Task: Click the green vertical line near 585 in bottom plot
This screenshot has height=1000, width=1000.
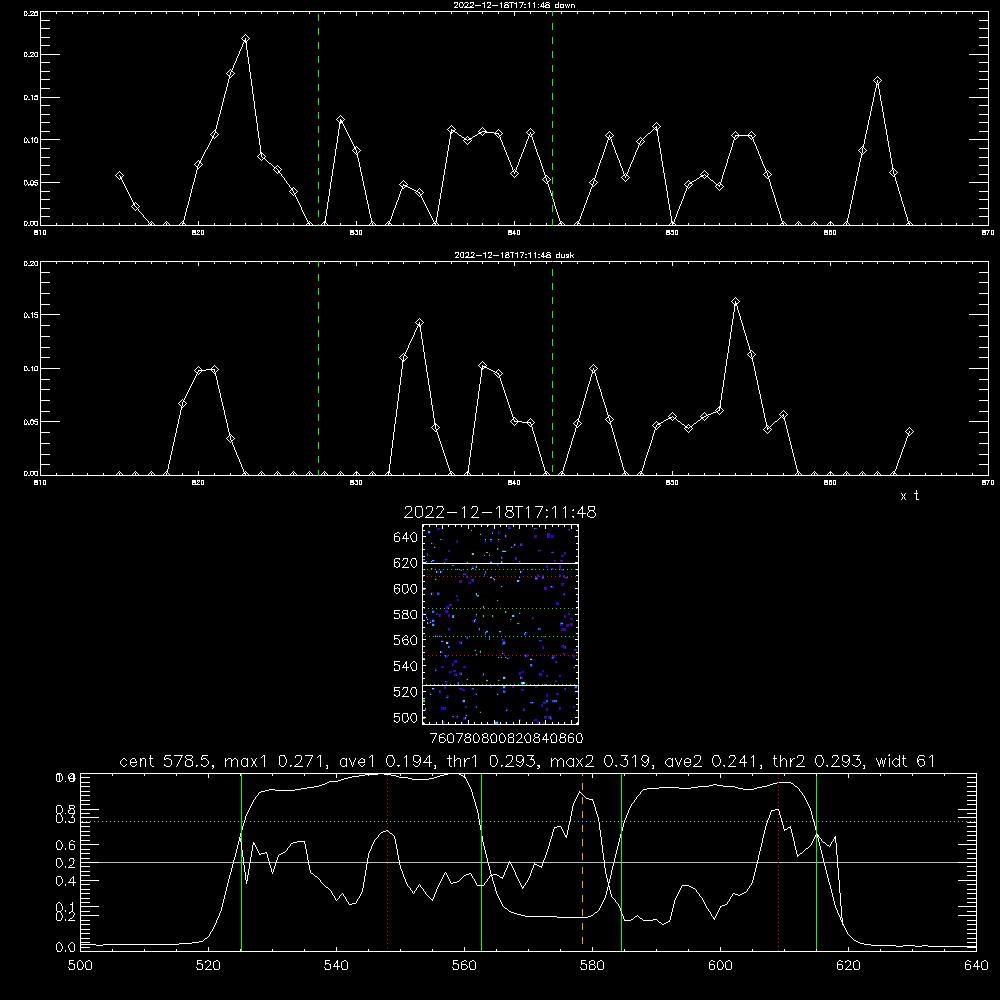Action: tap(621, 861)
